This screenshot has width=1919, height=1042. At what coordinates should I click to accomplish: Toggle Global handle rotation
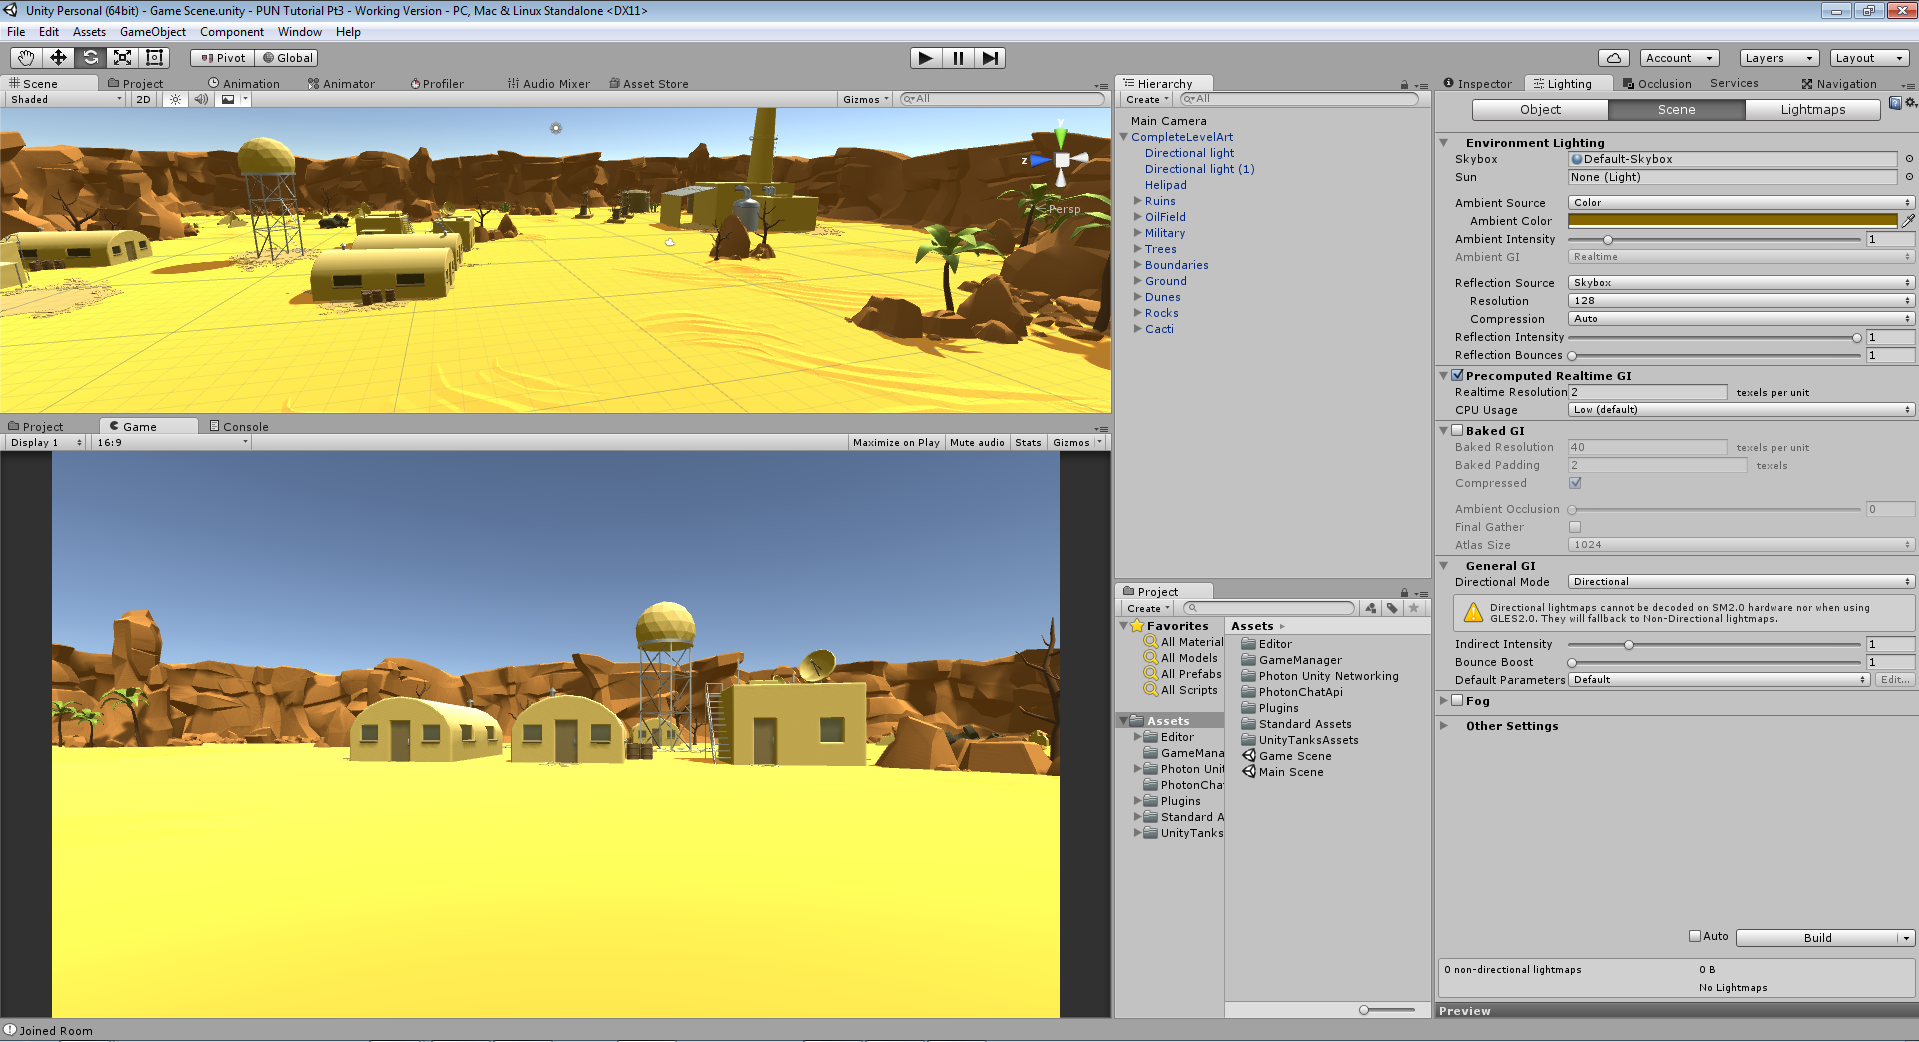coord(287,58)
